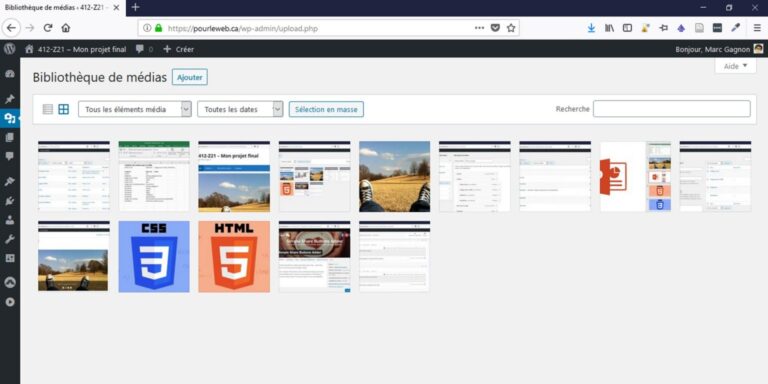The image size is (768, 384).
Task: Switch to grid view of media
Action: [x=64, y=109]
